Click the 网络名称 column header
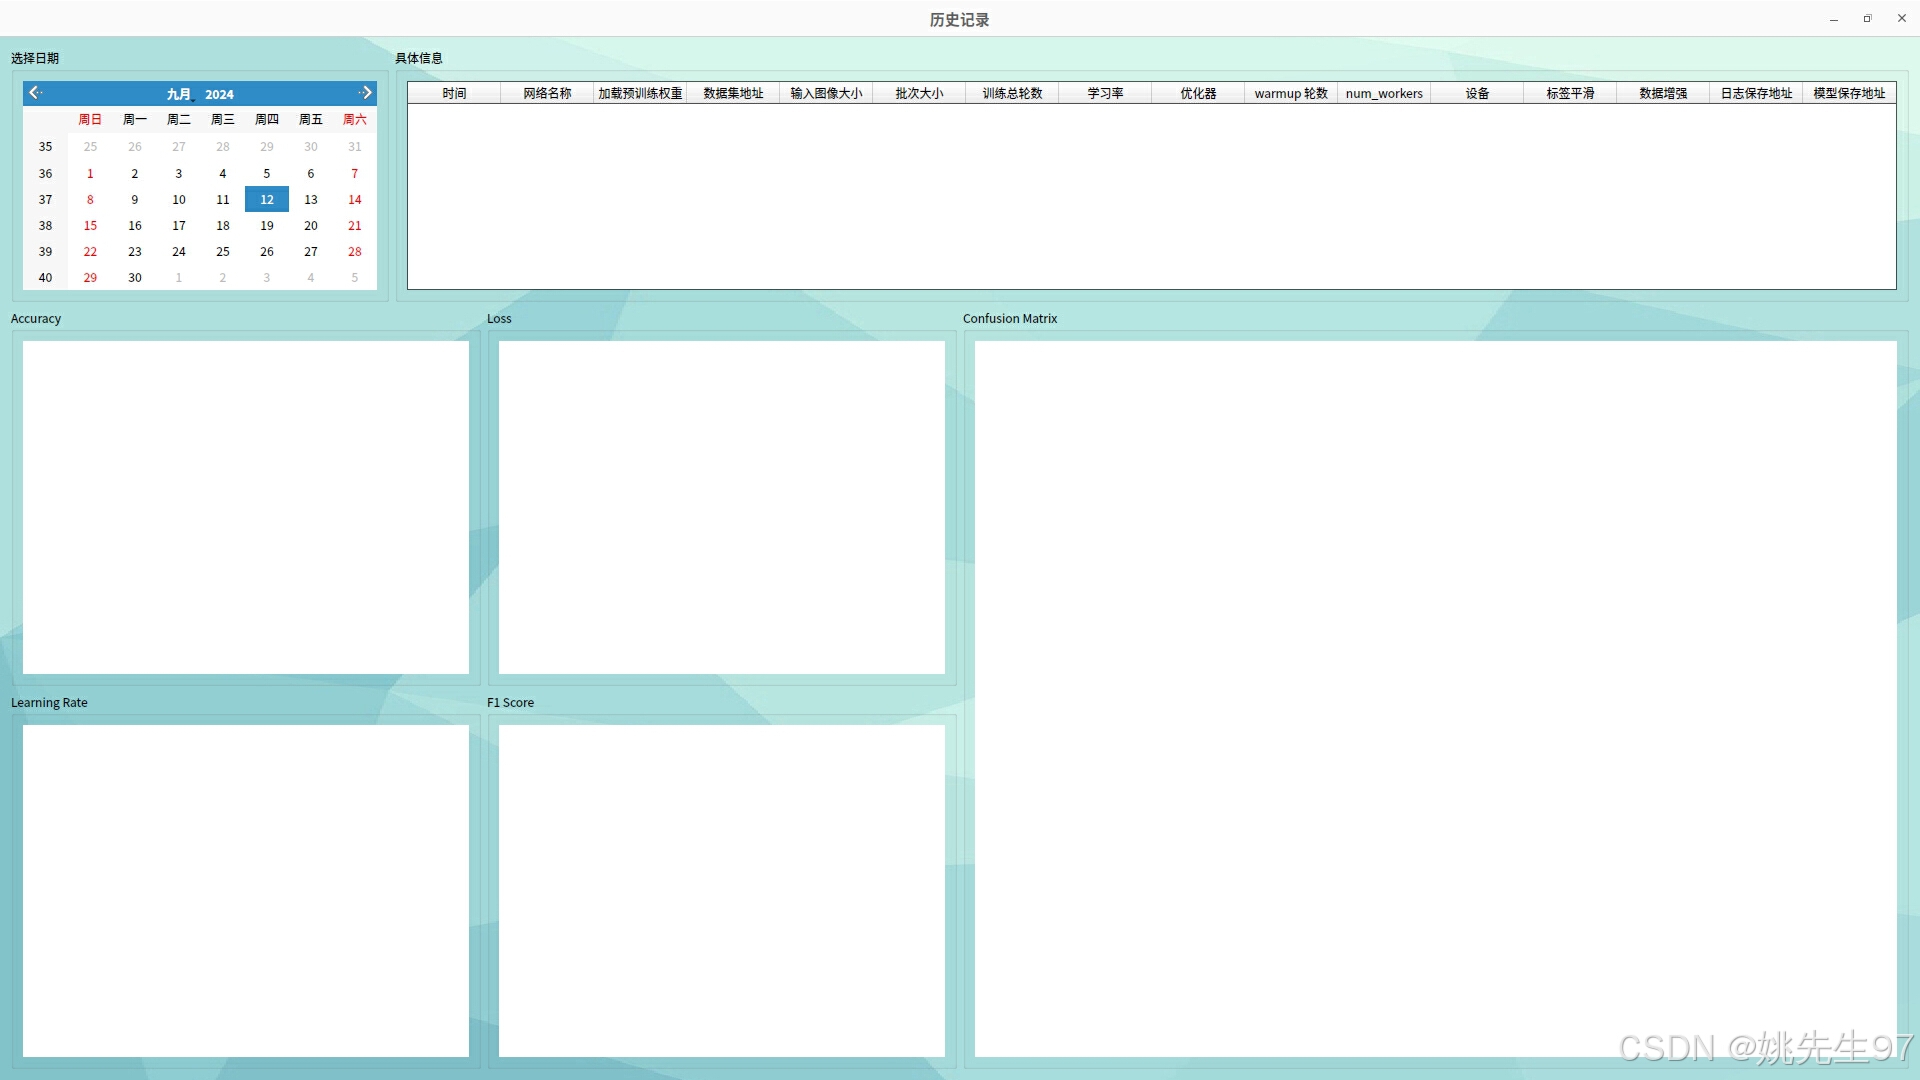Image resolution: width=1920 pixels, height=1080 pixels. tap(547, 93)
